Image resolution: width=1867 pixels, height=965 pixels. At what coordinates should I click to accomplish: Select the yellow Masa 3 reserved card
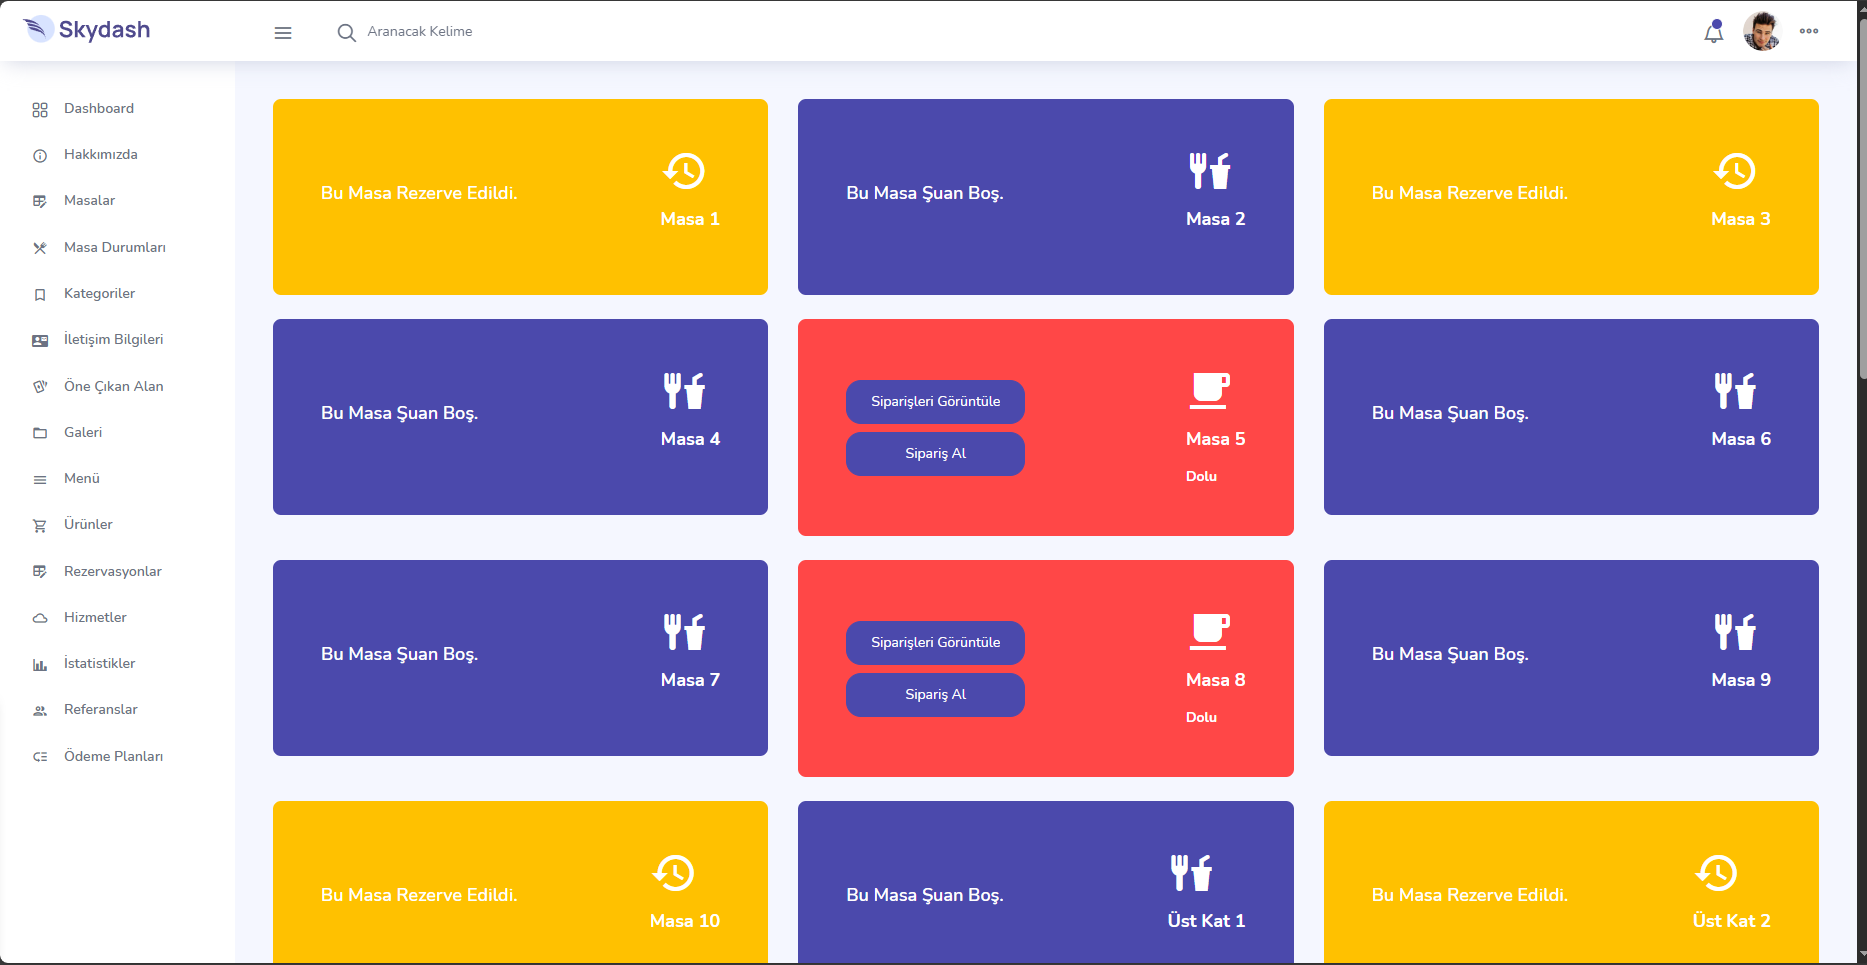1570,197
